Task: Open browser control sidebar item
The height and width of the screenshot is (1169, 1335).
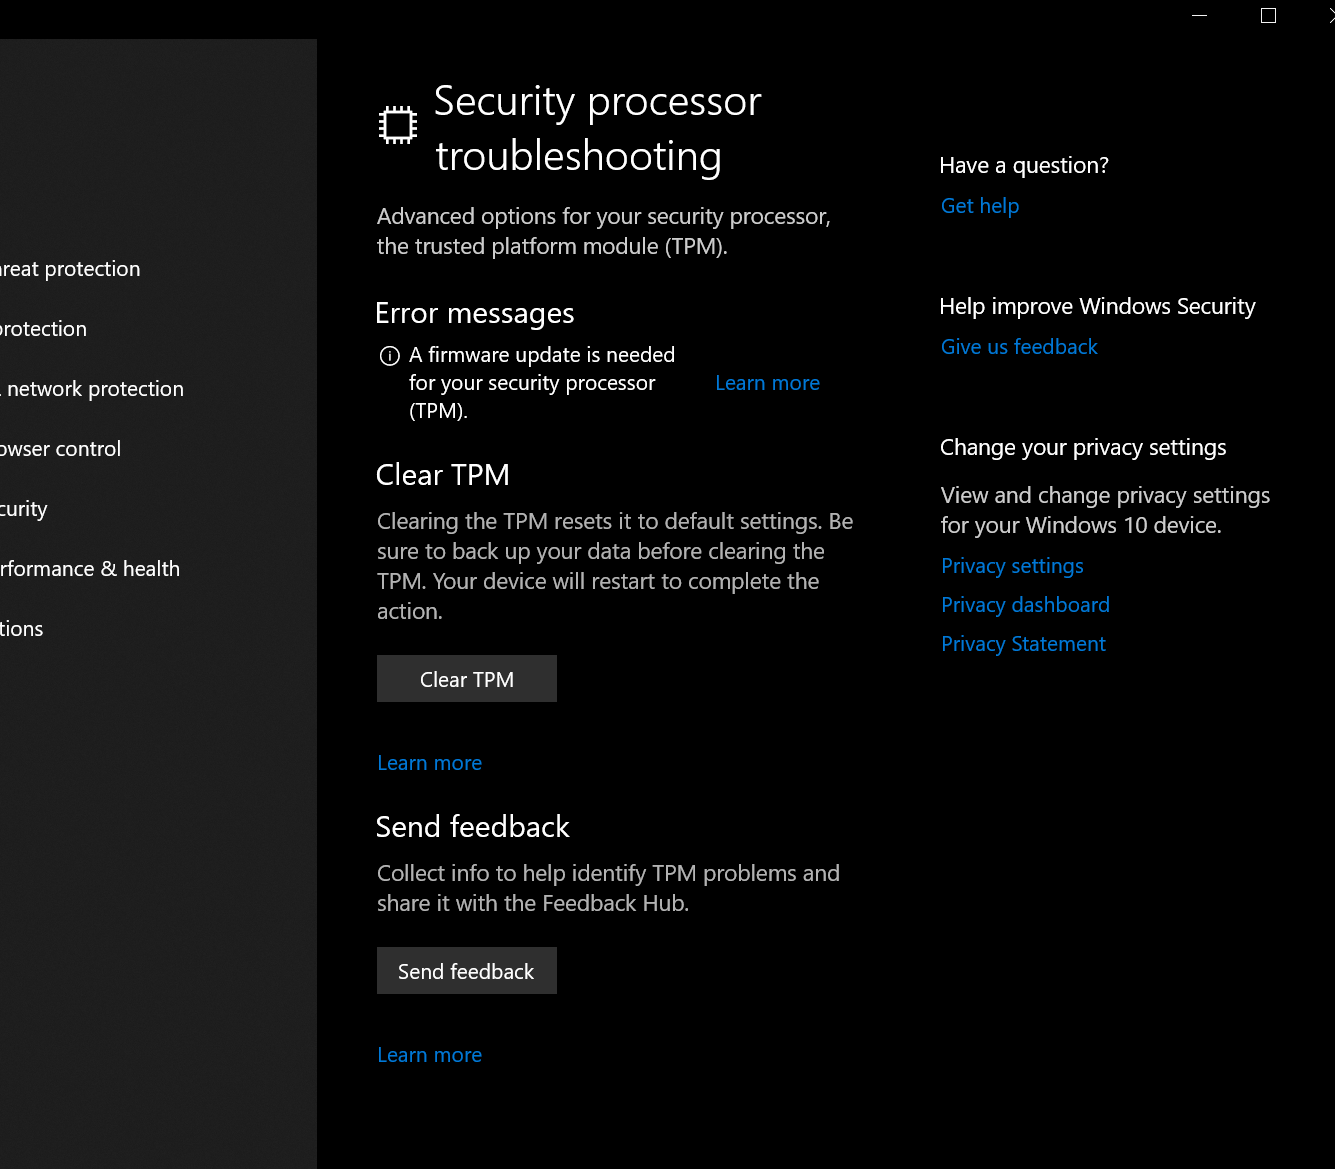Action: pyautogui.click(x=60, y=449)
